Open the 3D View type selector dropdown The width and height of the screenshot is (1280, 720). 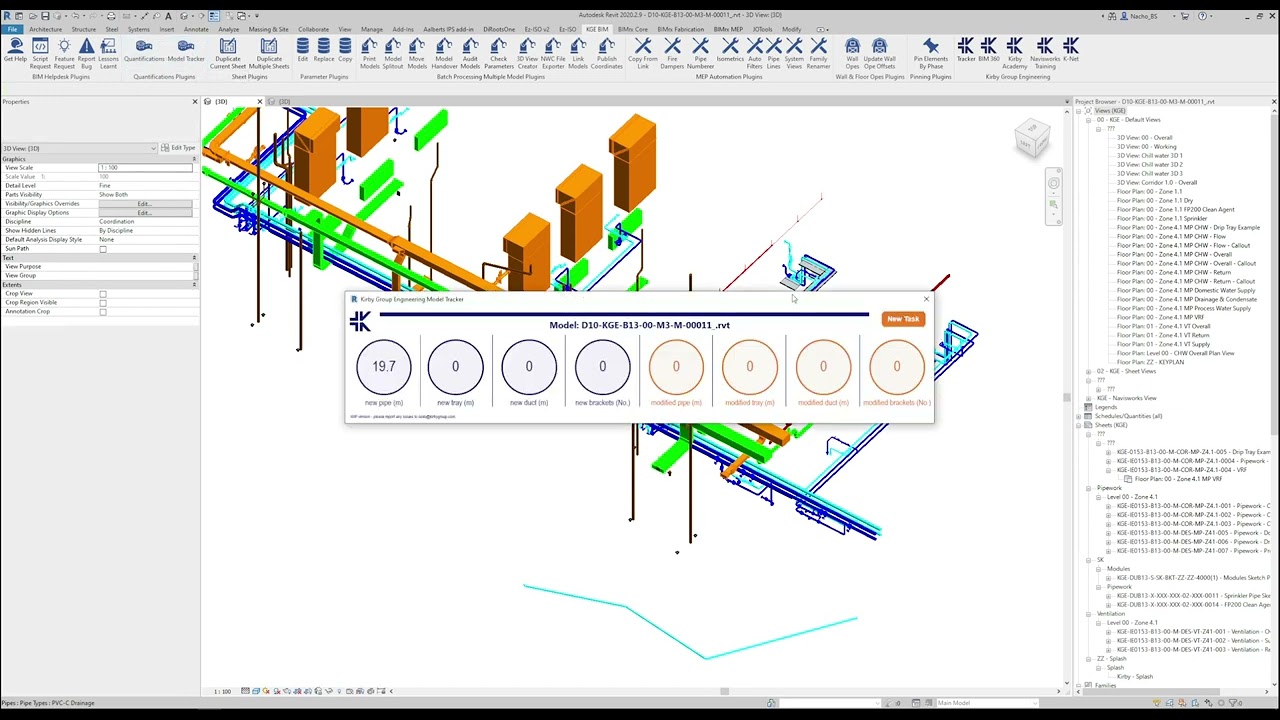point(80,148)
